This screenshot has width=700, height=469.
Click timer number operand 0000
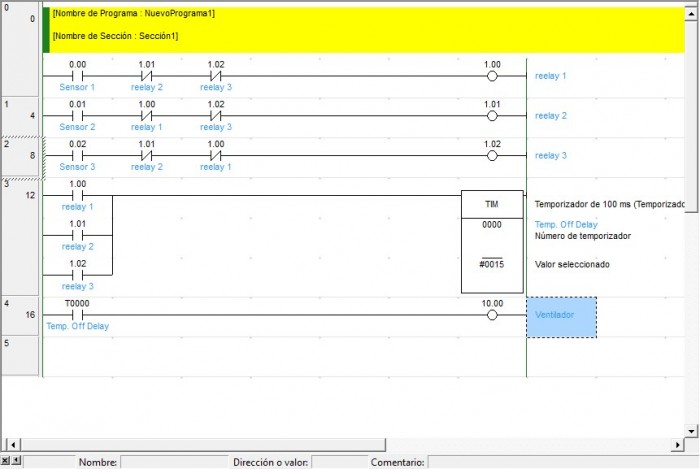click(492, 224)
